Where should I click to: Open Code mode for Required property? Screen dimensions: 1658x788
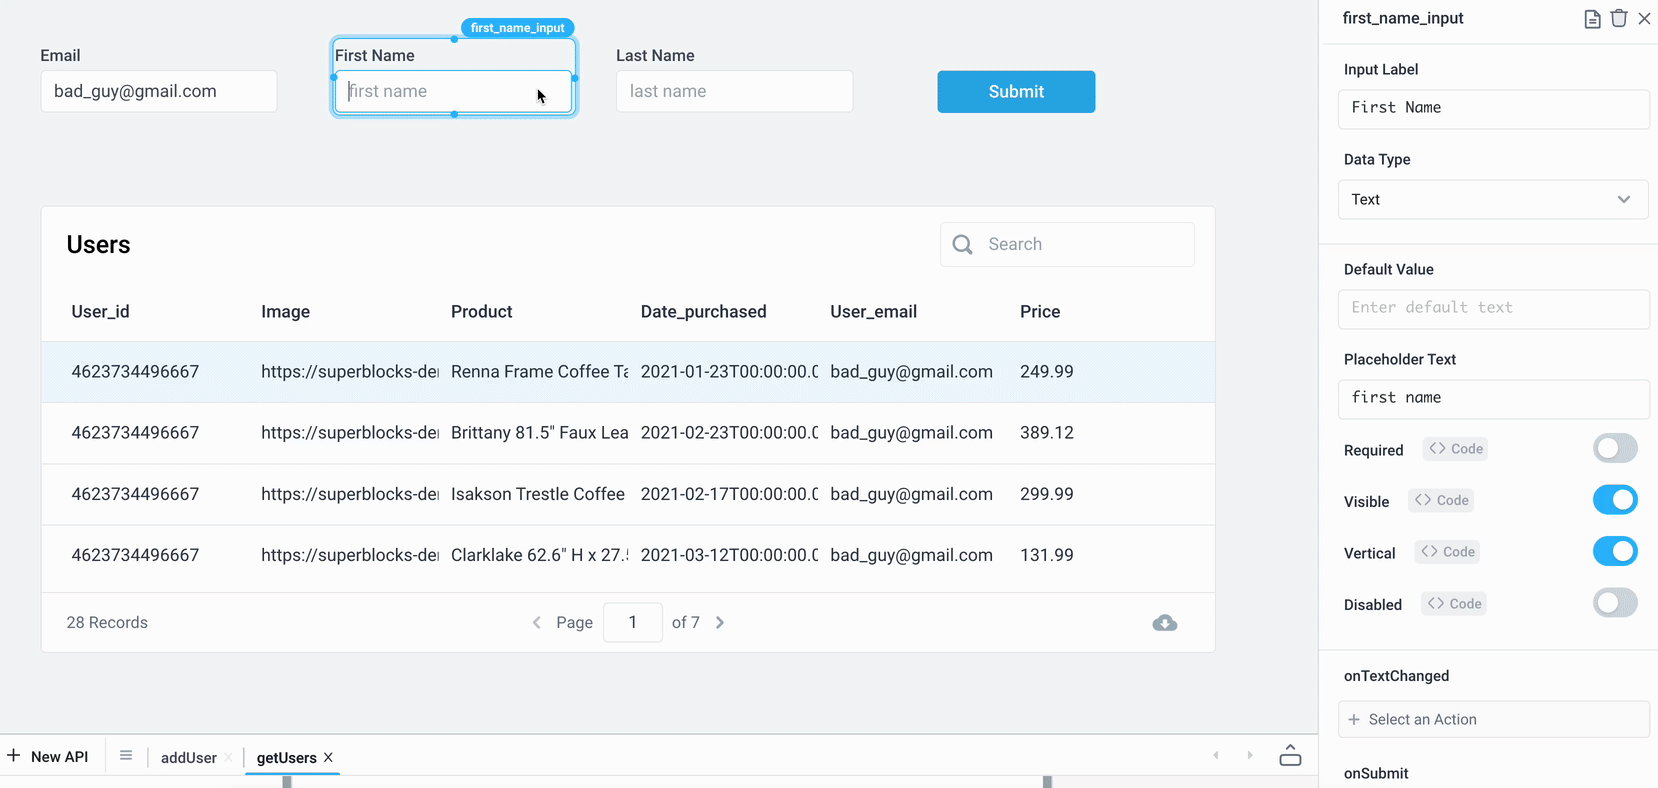coord(1455,449)
